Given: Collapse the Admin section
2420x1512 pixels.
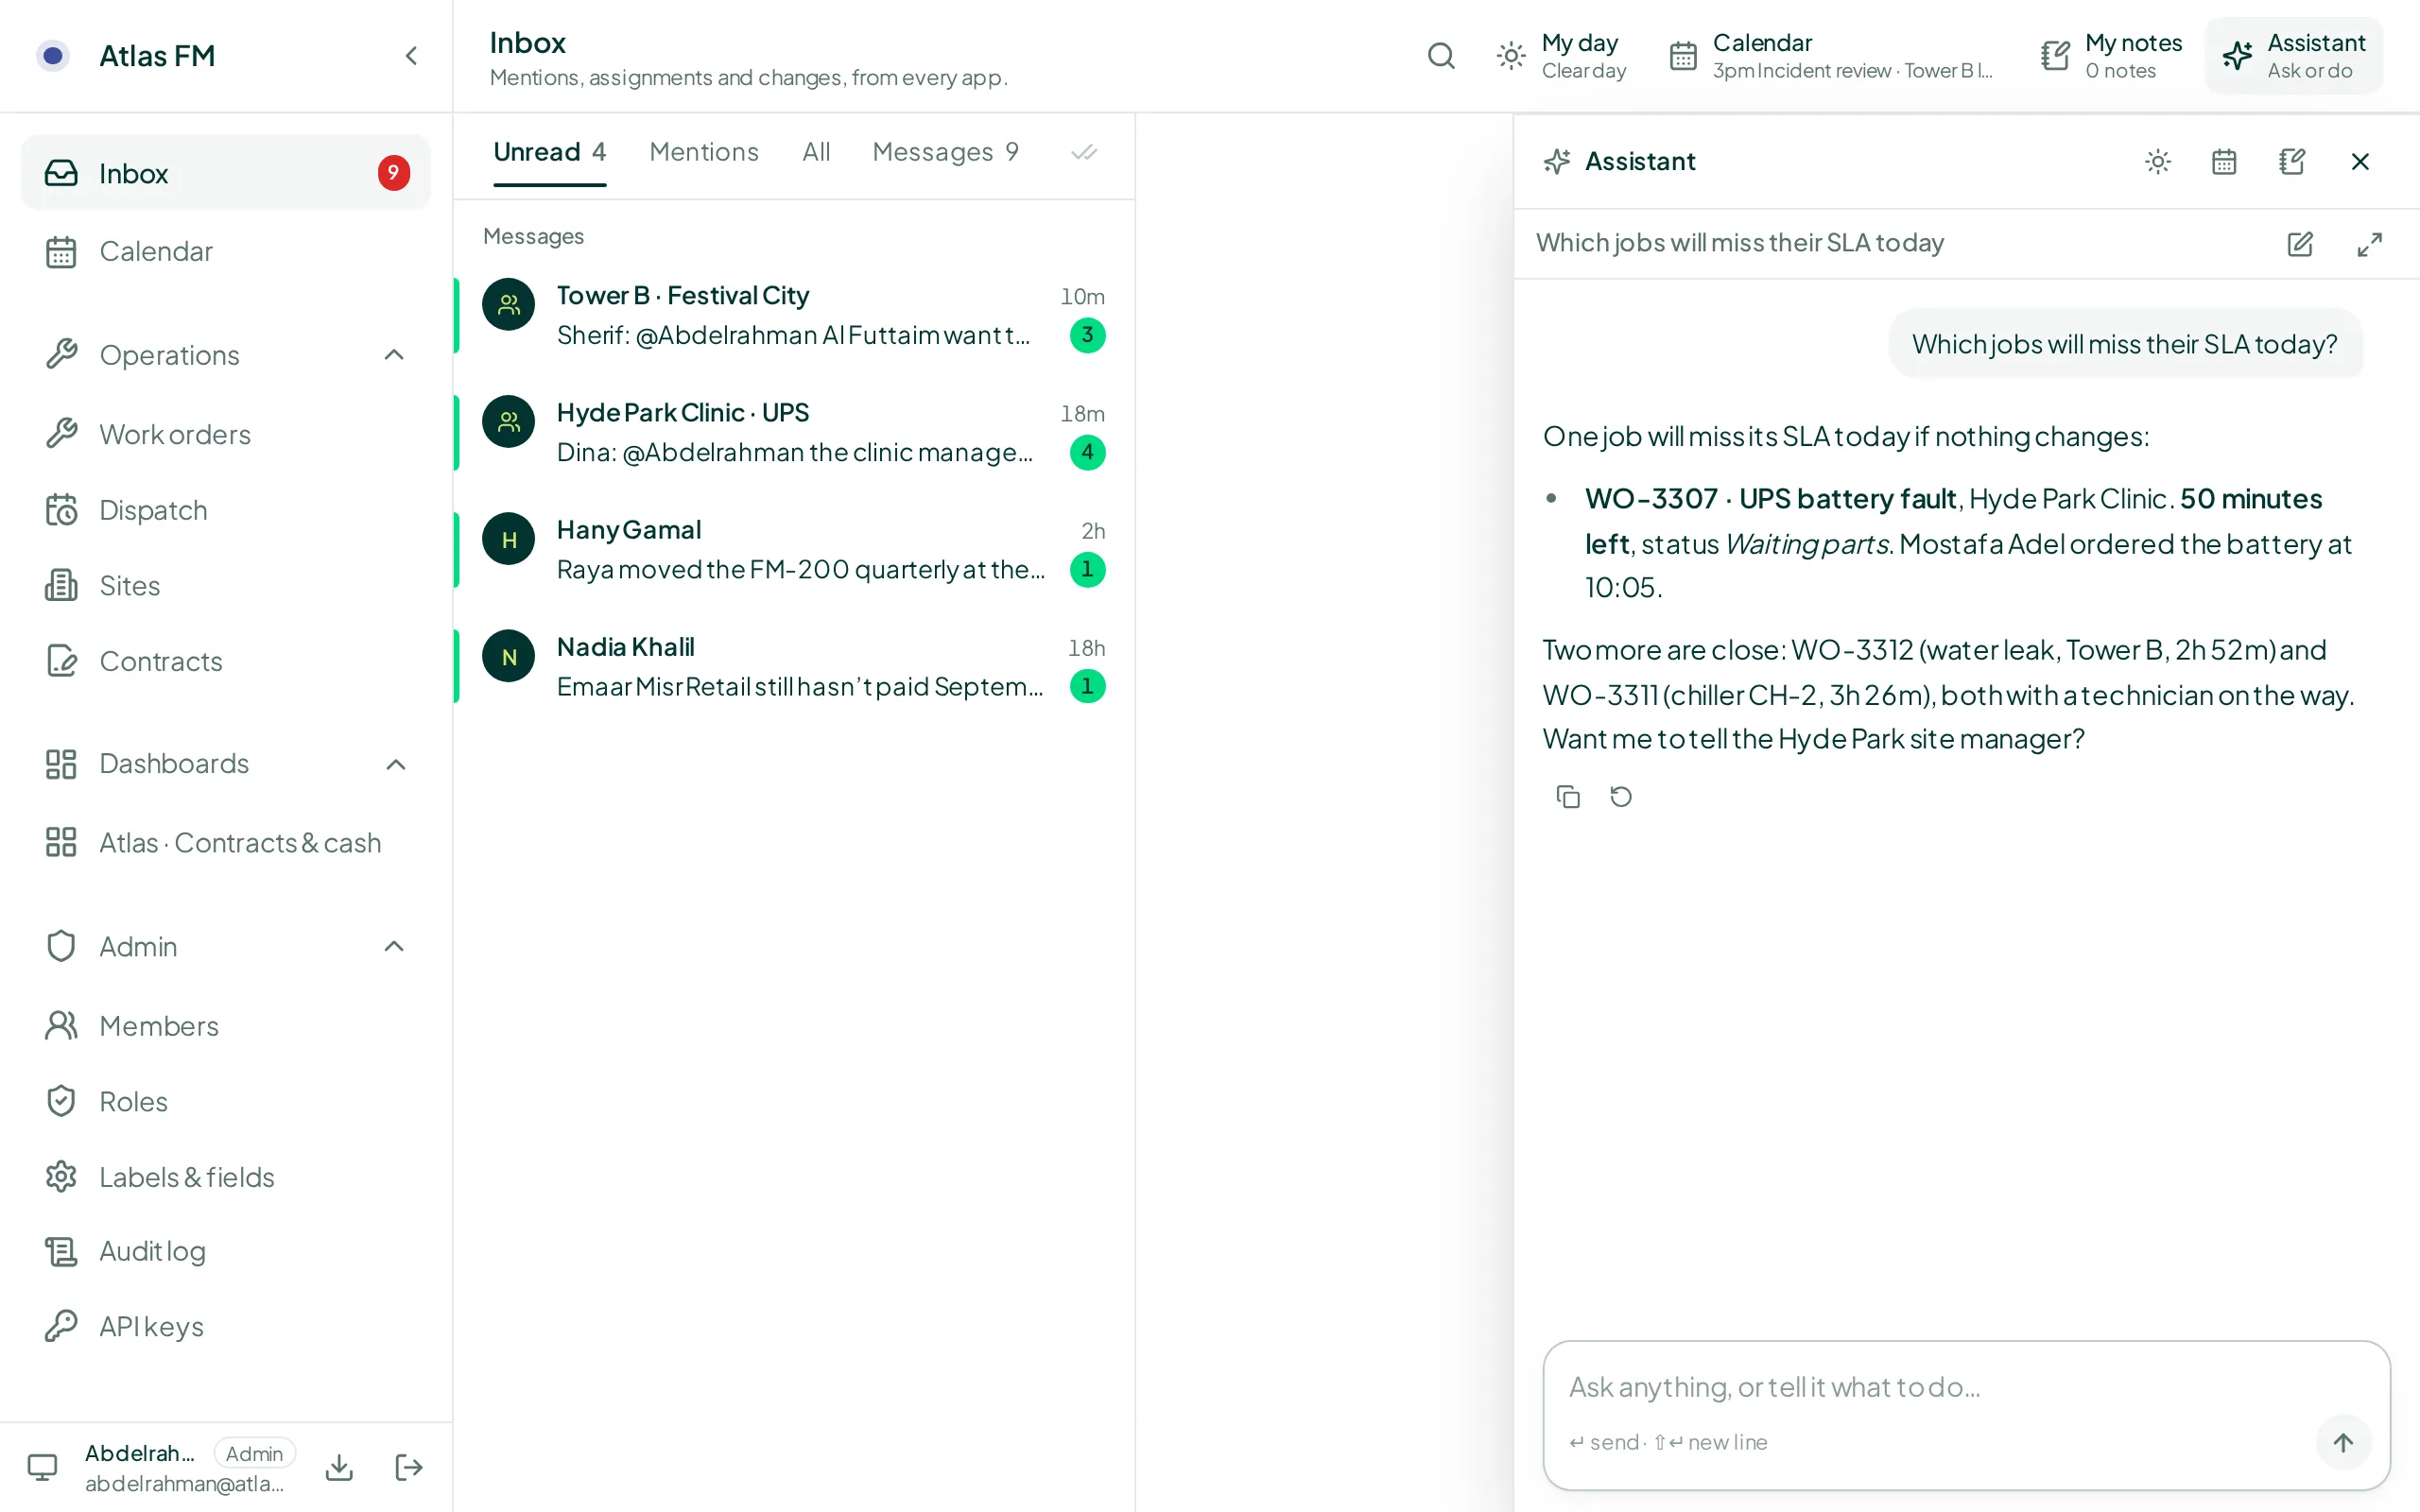Looking at the screenshot, I should pyautogui.click(x=394, y=946).
